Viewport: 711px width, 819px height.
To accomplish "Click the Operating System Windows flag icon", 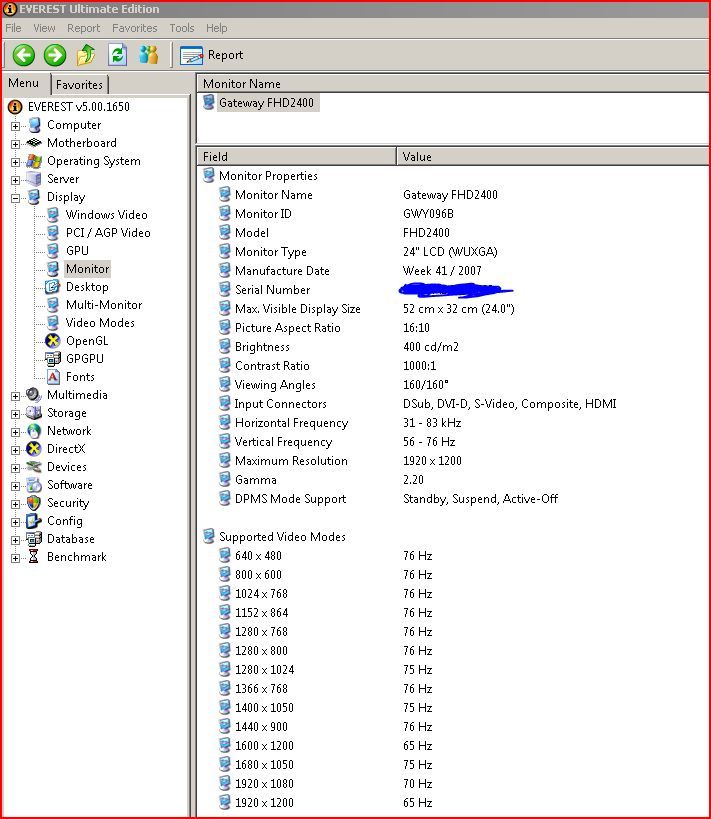I will tap(34, 161).
